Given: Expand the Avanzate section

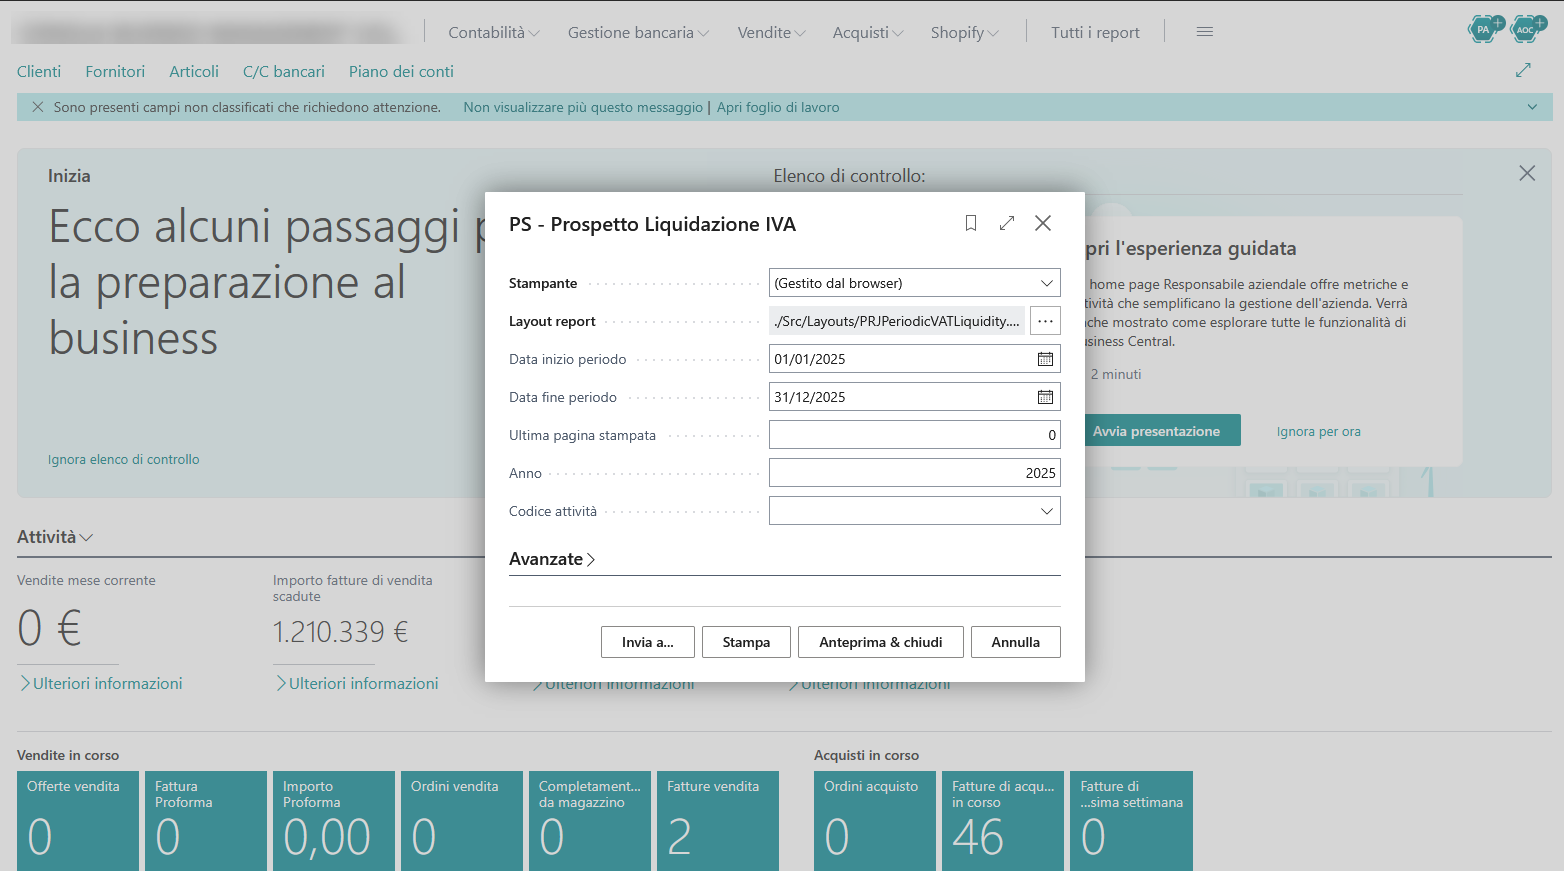Looking at the screenshot, I should click(552, 559).
